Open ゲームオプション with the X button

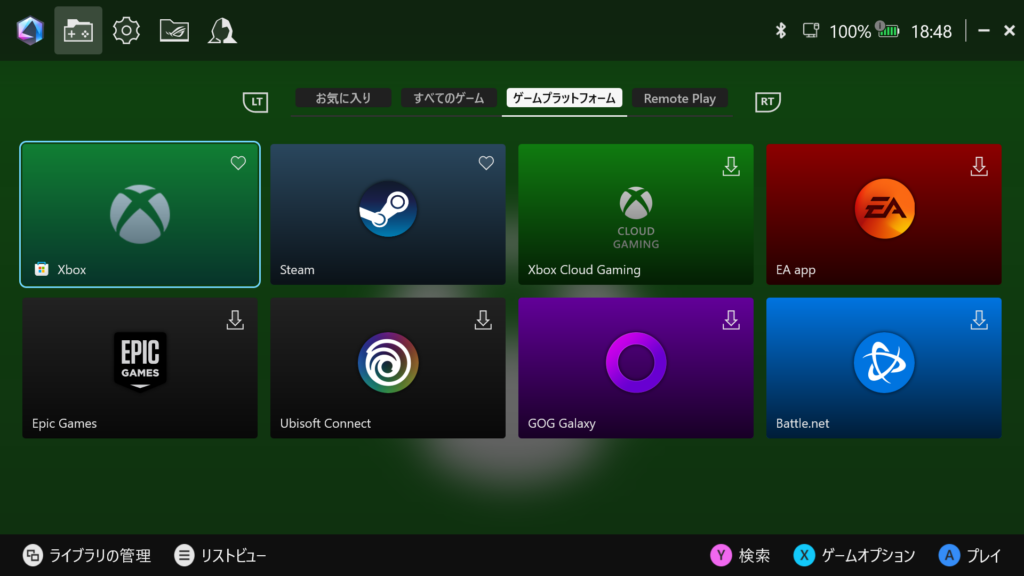click(x=855, y=555)
